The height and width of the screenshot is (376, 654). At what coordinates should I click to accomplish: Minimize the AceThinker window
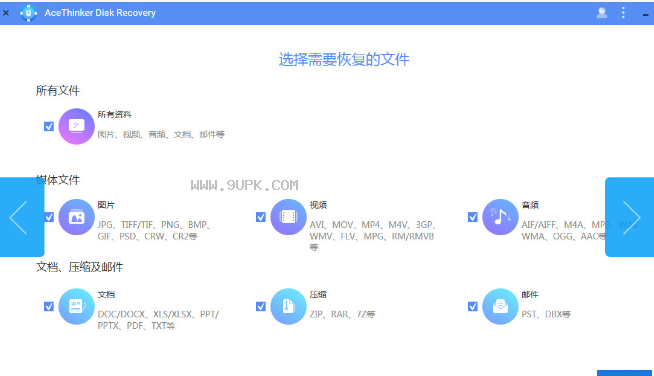645,15
